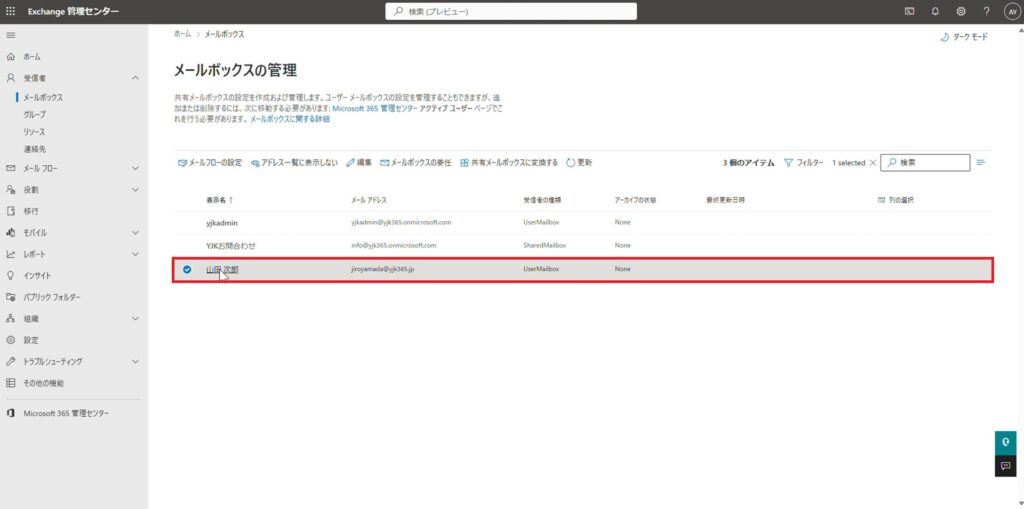Open the list view options icon
The height and width of the screenshot is (509, 1024).
(x=980, y=163)
